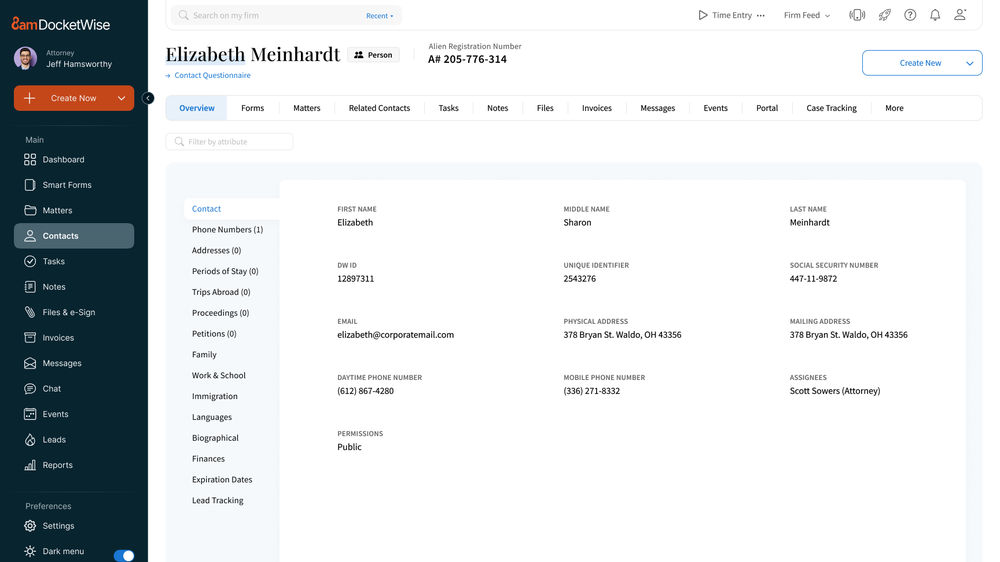Screen dimensions: 1000x562
Task: Click the Invoices icon in sidebar
Action: point(30,337)
